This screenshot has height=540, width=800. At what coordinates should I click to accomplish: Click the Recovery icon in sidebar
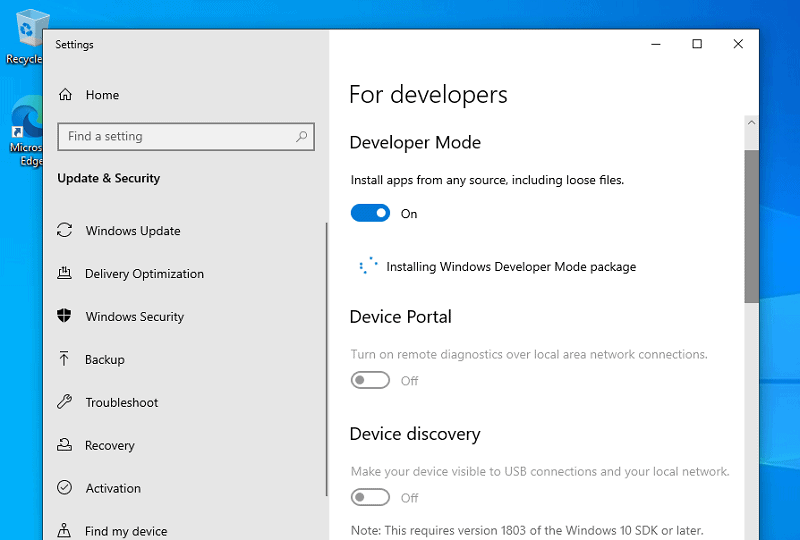click(64, 445)
